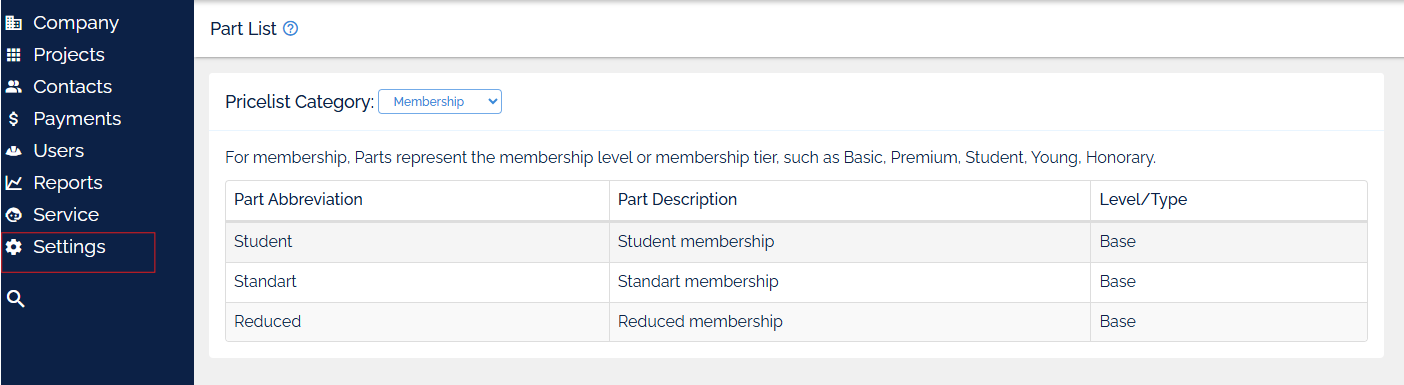Click the Contacts people icon
The height and width of the screenshot is (385, 1404).
pos(14,87)
